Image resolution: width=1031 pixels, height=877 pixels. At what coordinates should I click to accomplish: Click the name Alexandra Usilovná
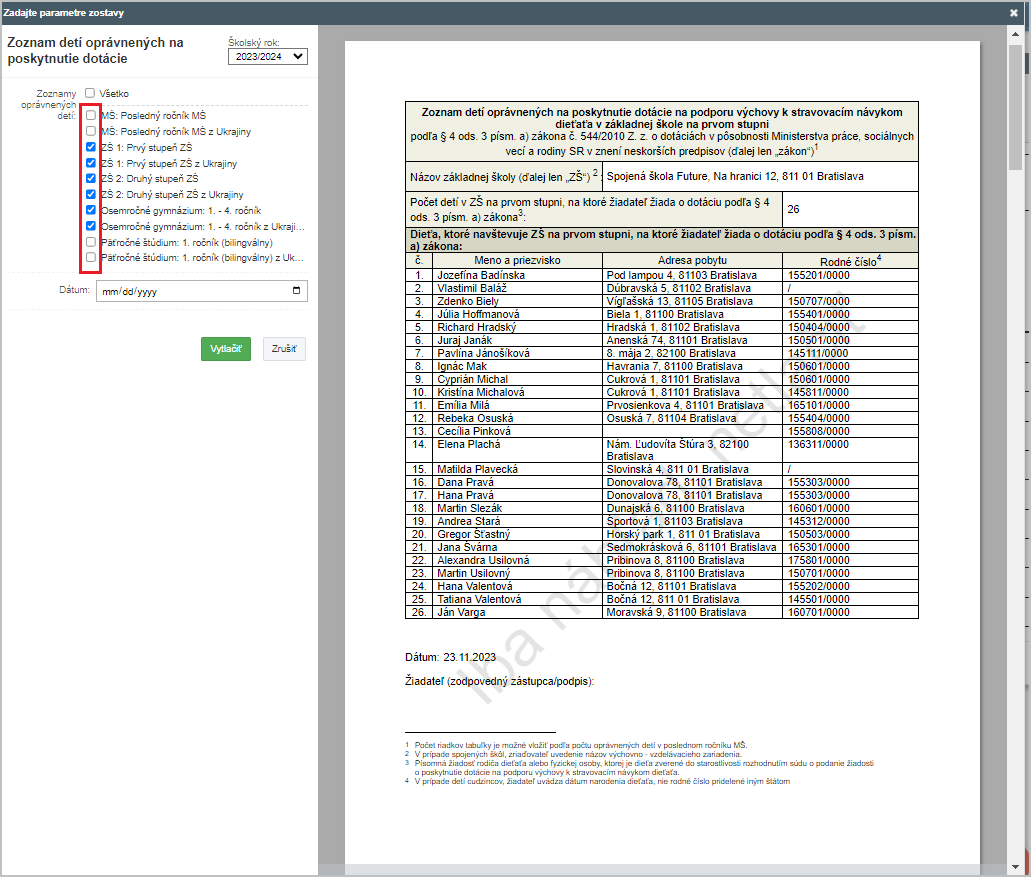[x=483, y=560]
